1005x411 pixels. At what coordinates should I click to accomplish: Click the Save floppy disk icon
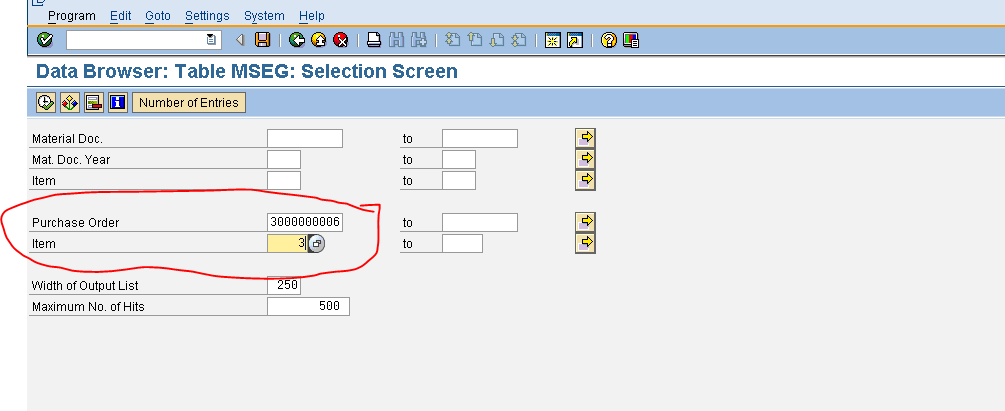click(262, 40)
